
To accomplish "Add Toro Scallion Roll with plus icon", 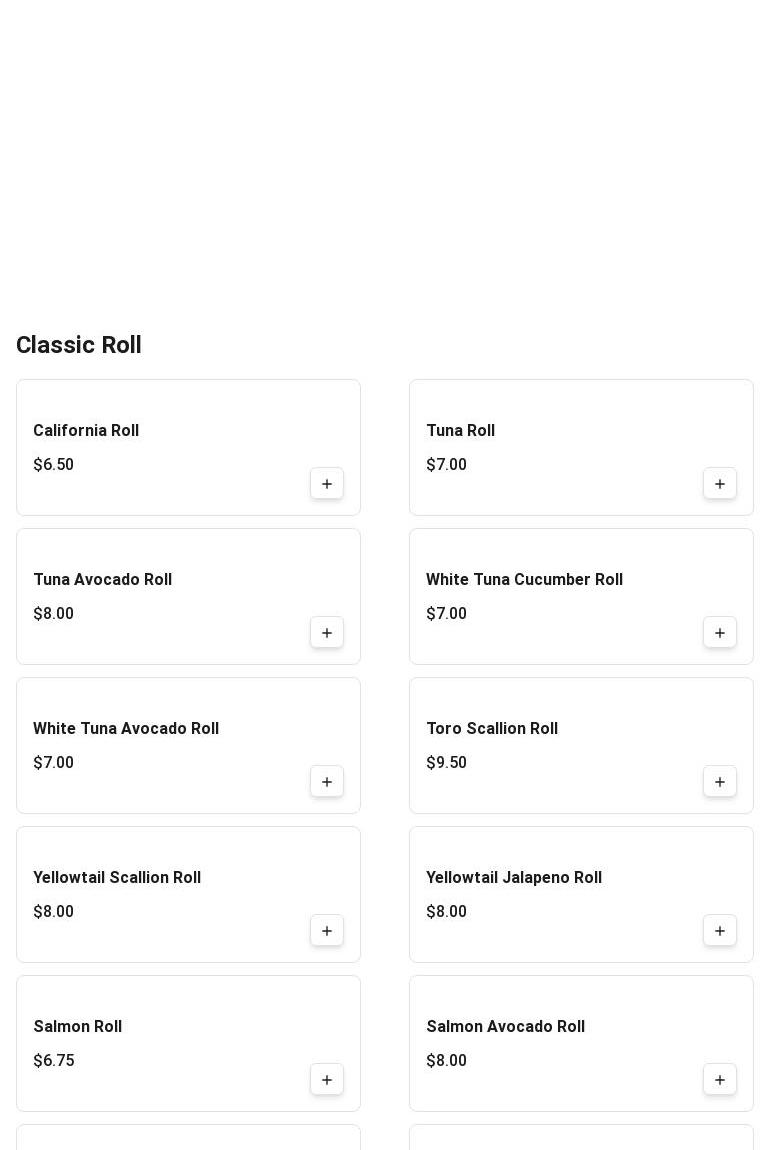I will coord(720,782).
